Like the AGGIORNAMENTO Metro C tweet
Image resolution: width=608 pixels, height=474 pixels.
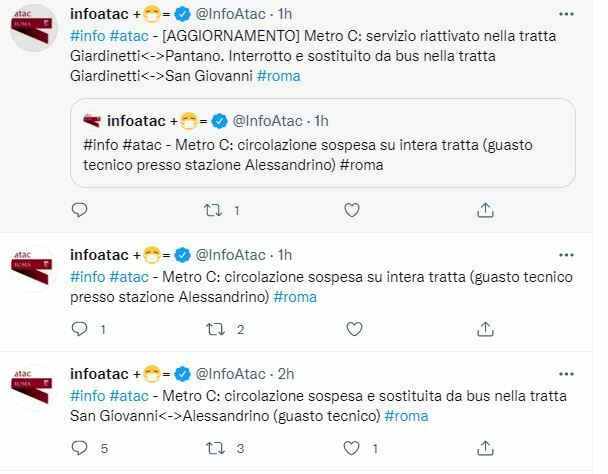[x=349, y=210]
